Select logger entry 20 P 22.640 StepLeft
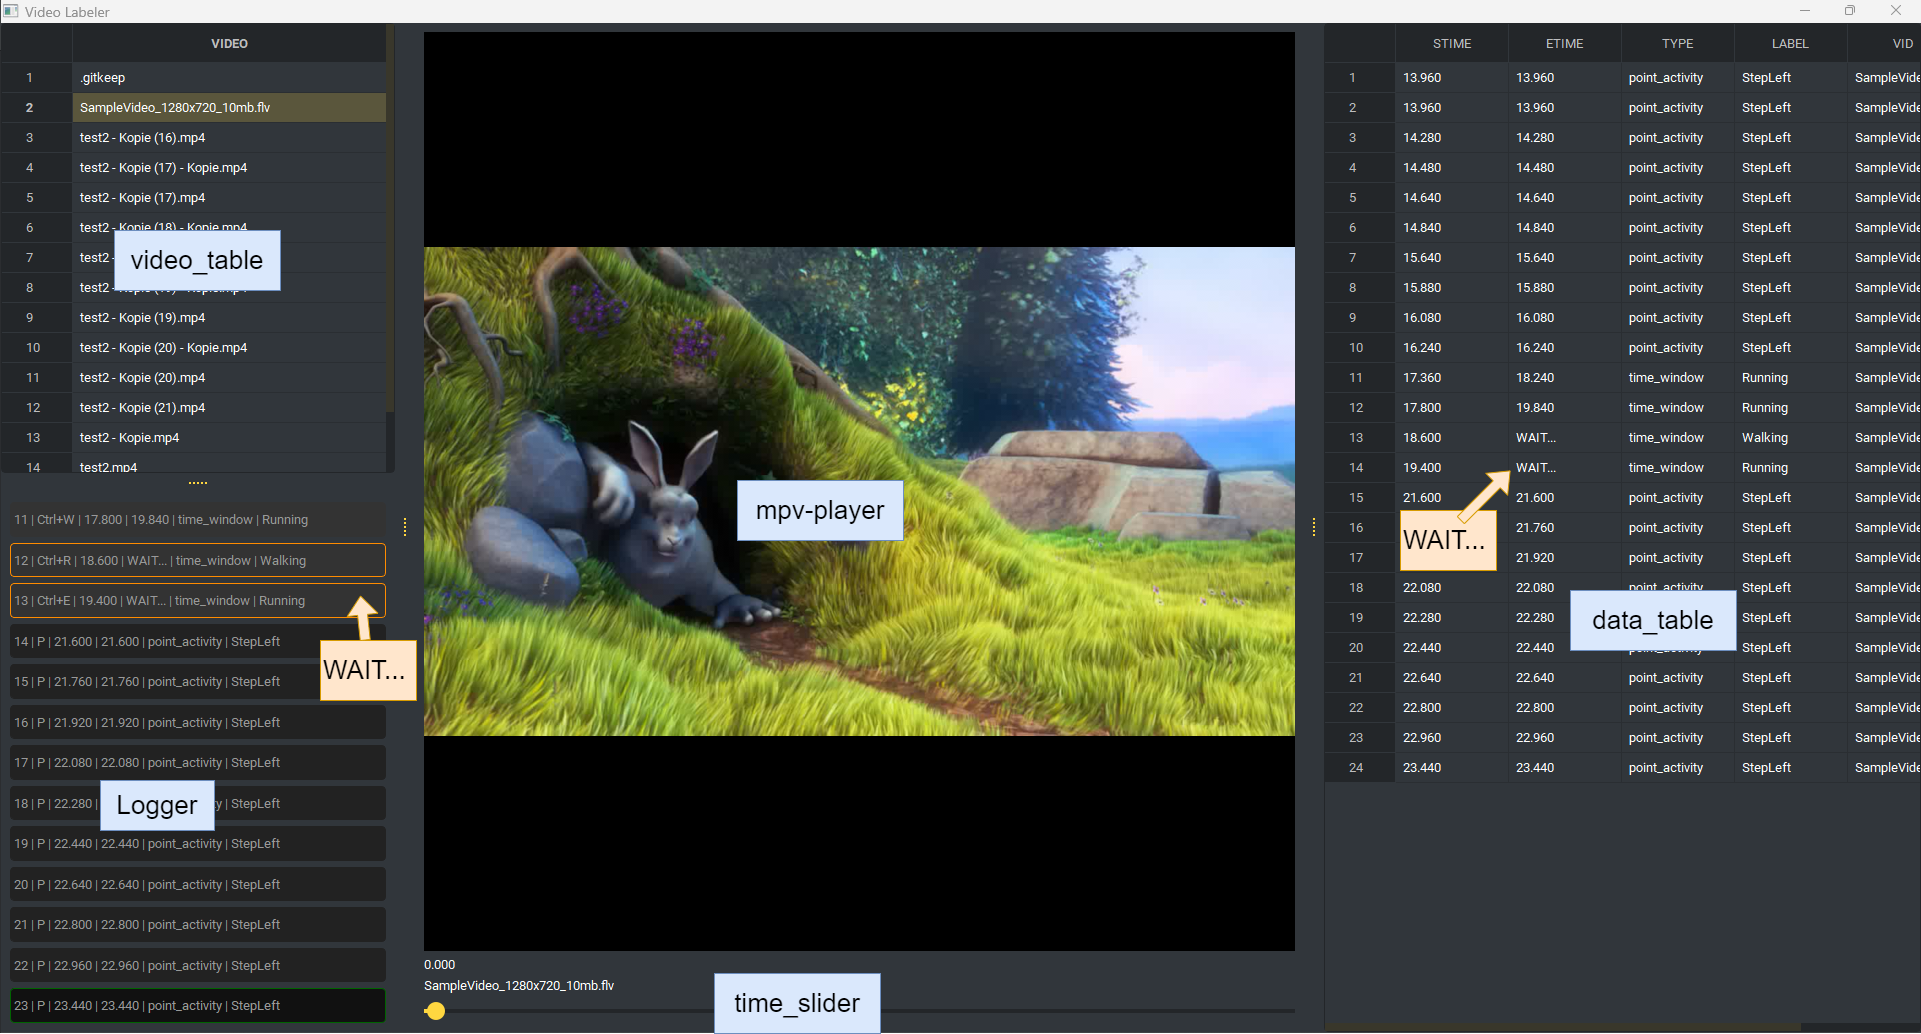The height and width of the screenshot is (1034, 1921). click(198, 885)
